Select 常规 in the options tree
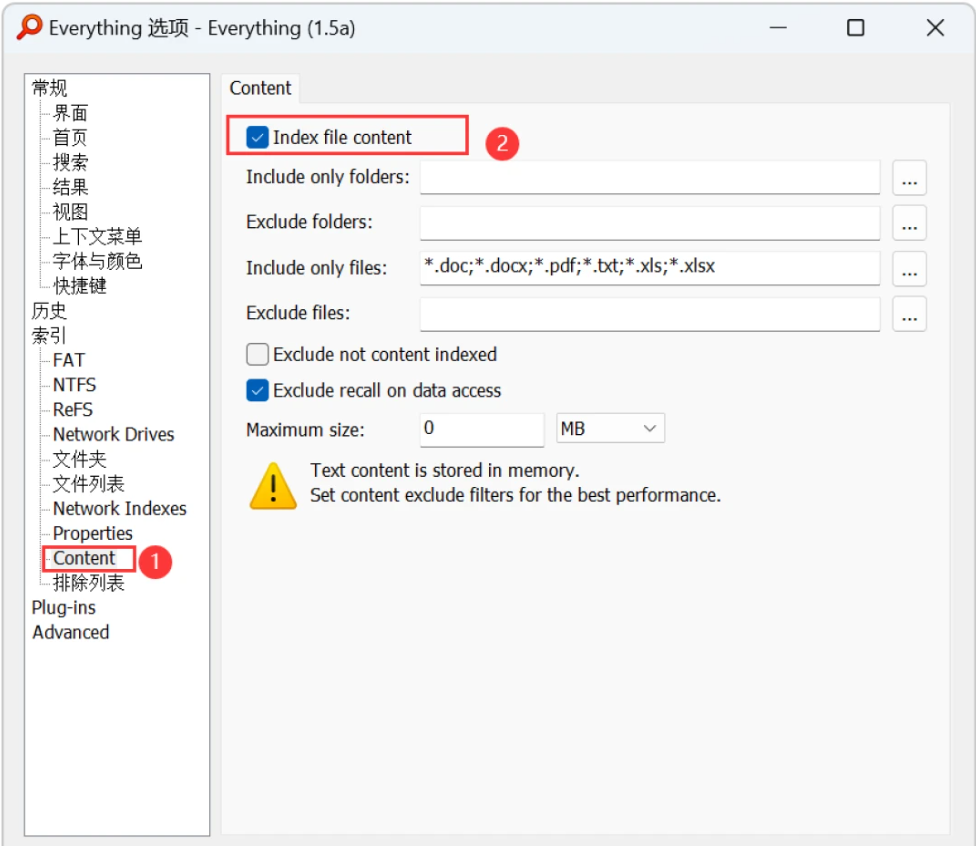This screenshot has height=846, width=976. (x=49, y=88)
